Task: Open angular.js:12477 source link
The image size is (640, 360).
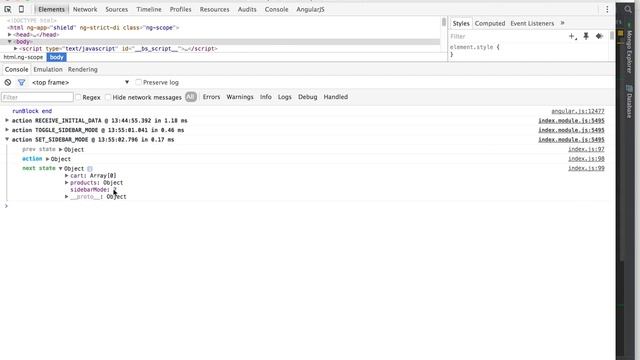Action: coord(578,111)
